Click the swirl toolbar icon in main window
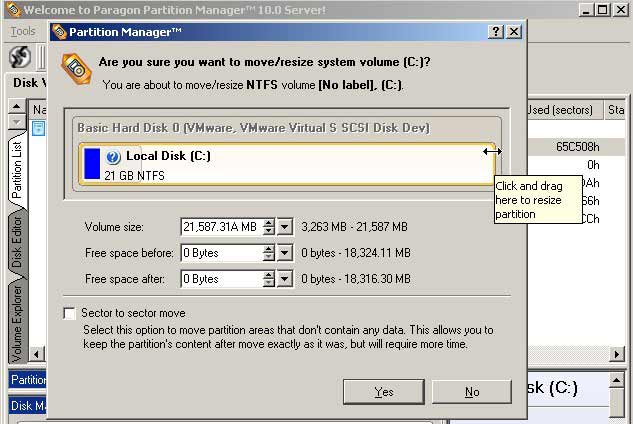Screen dimensions: 633x424 tap(20, 57)
